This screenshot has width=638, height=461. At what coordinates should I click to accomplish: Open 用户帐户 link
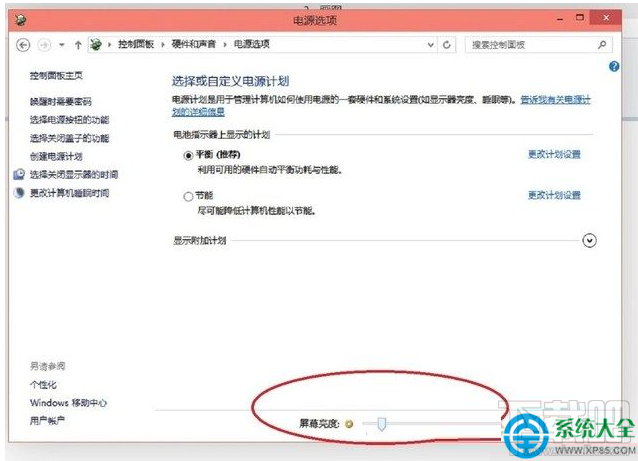47,421
